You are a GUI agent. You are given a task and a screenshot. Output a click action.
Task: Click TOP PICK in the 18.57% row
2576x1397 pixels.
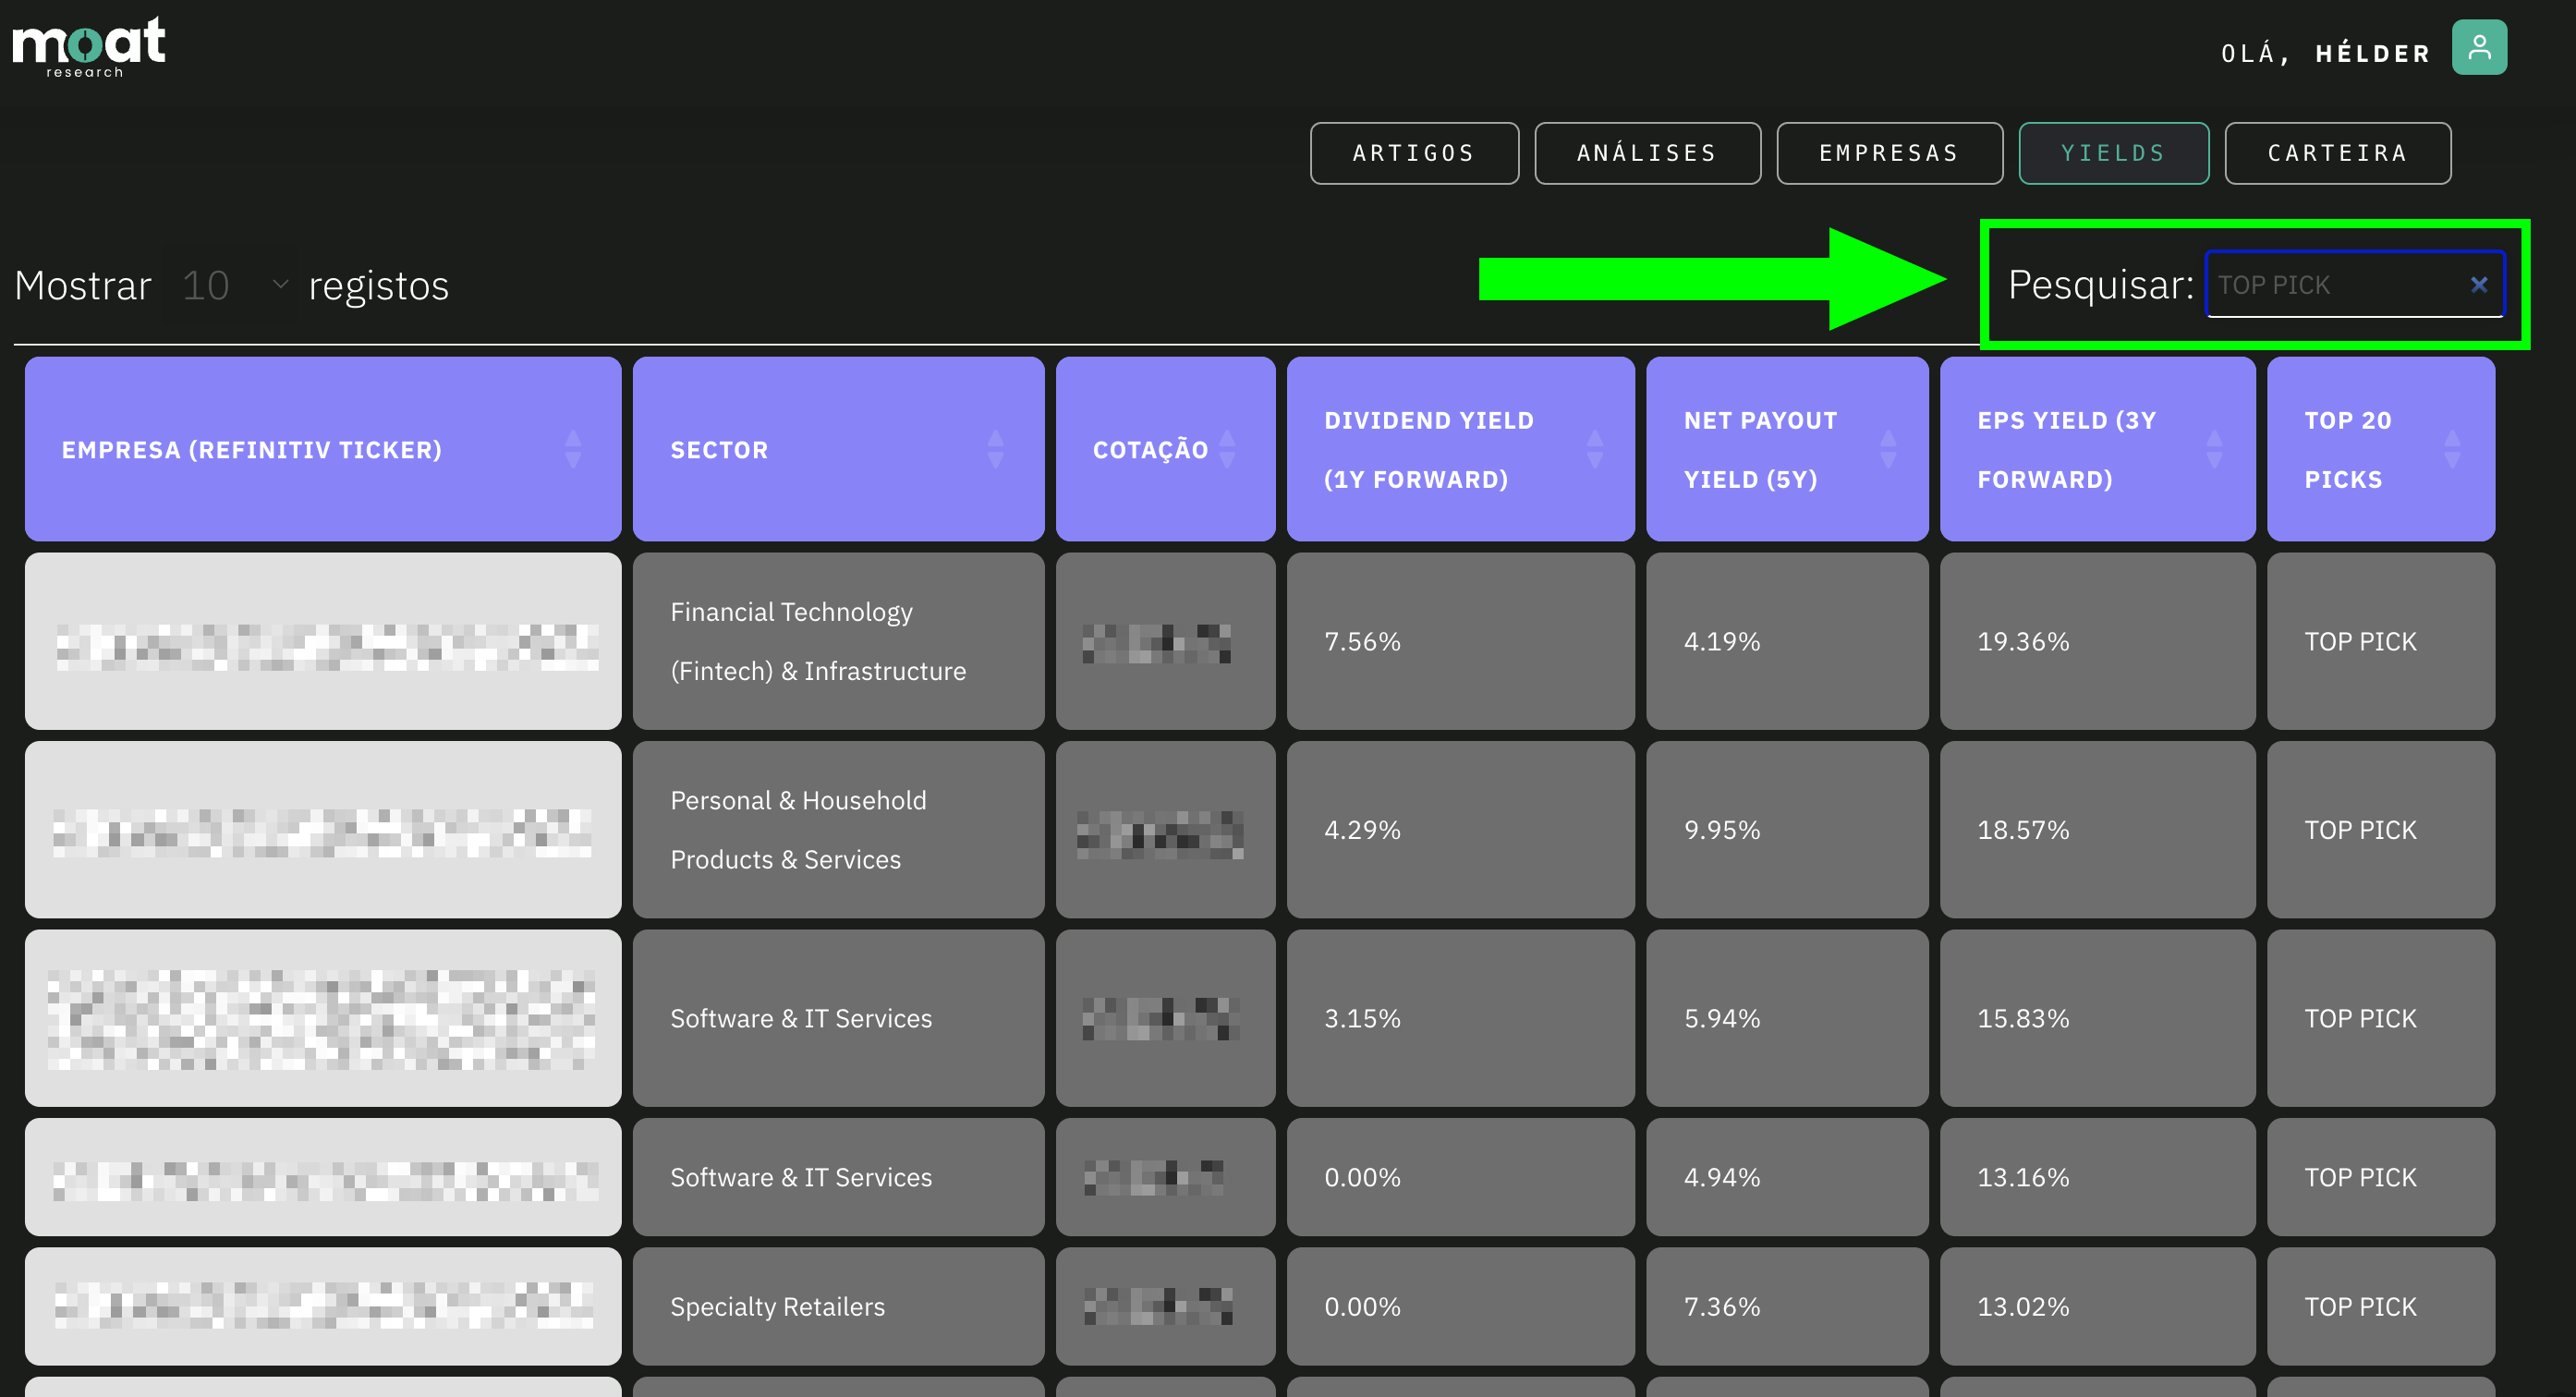2381,829
